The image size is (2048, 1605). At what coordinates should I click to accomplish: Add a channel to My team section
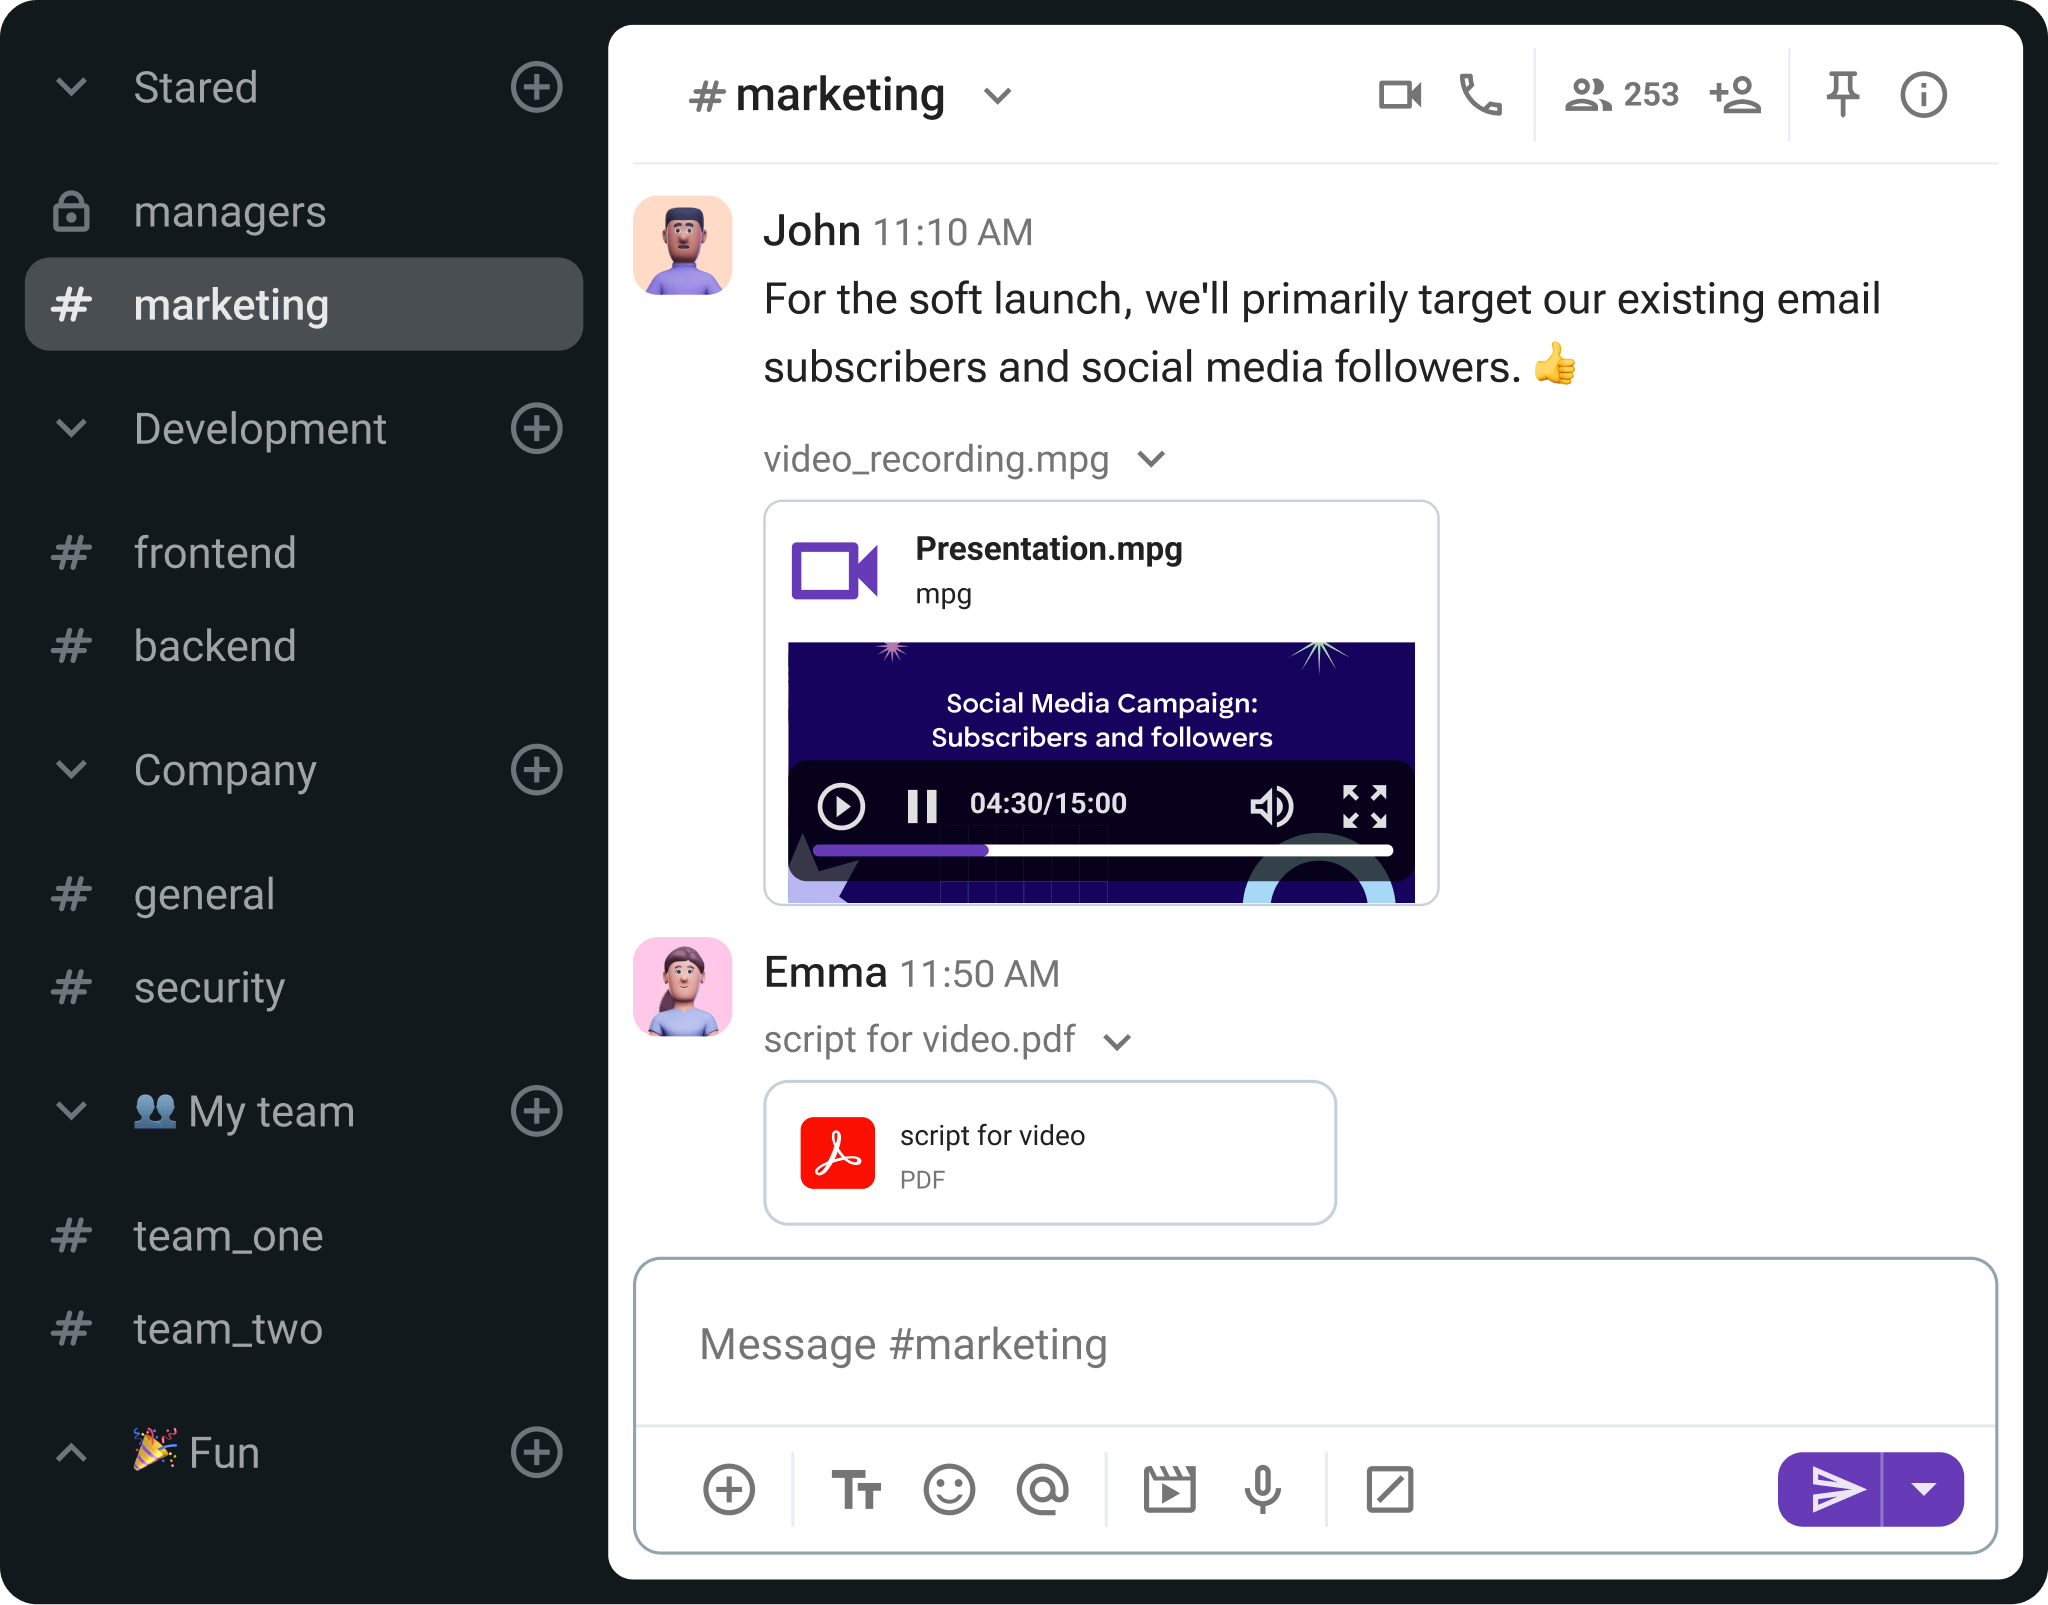(x=537, y=1111)
